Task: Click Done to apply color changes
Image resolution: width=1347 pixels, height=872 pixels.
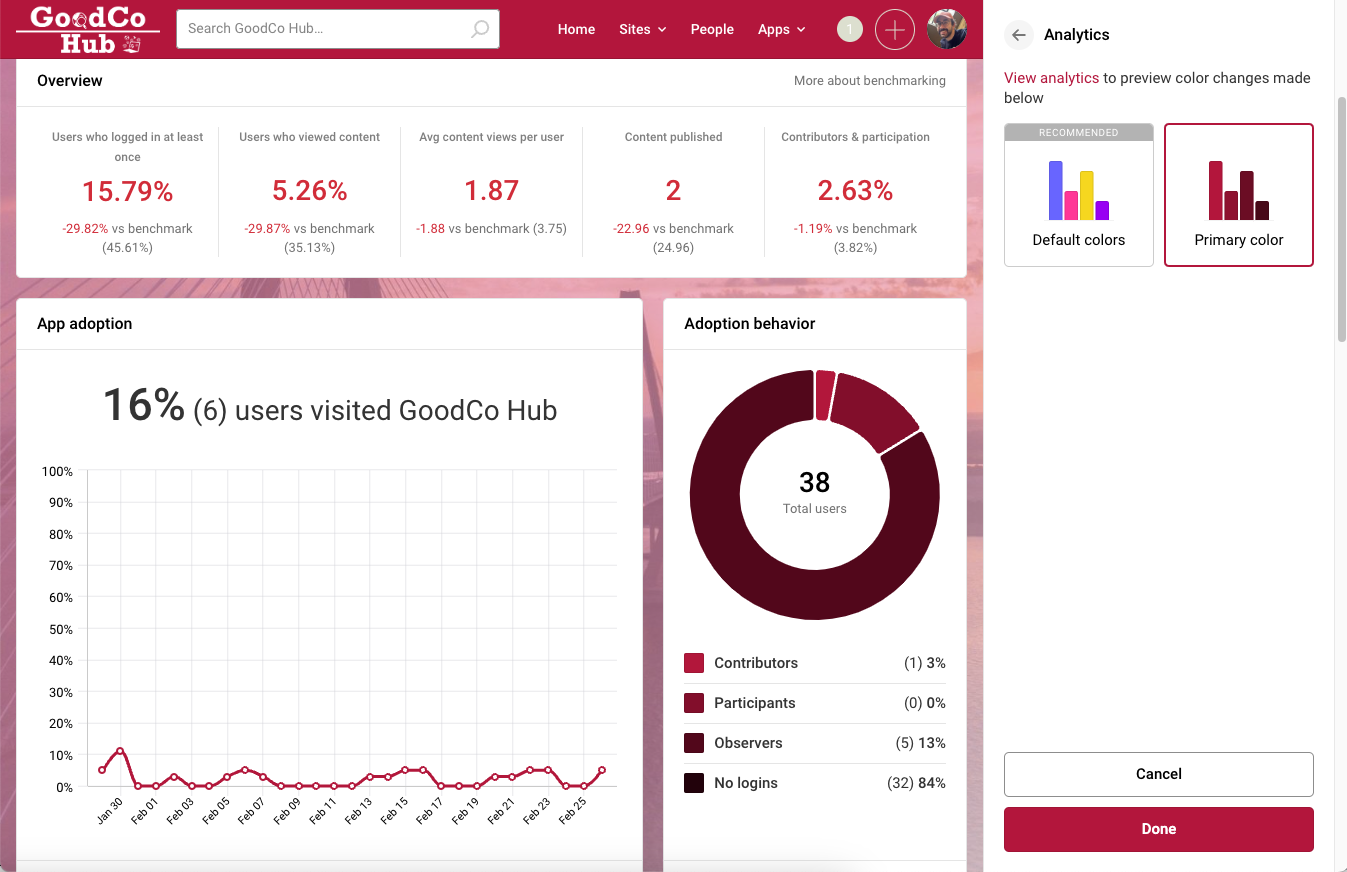Action: pos(1158,829)
